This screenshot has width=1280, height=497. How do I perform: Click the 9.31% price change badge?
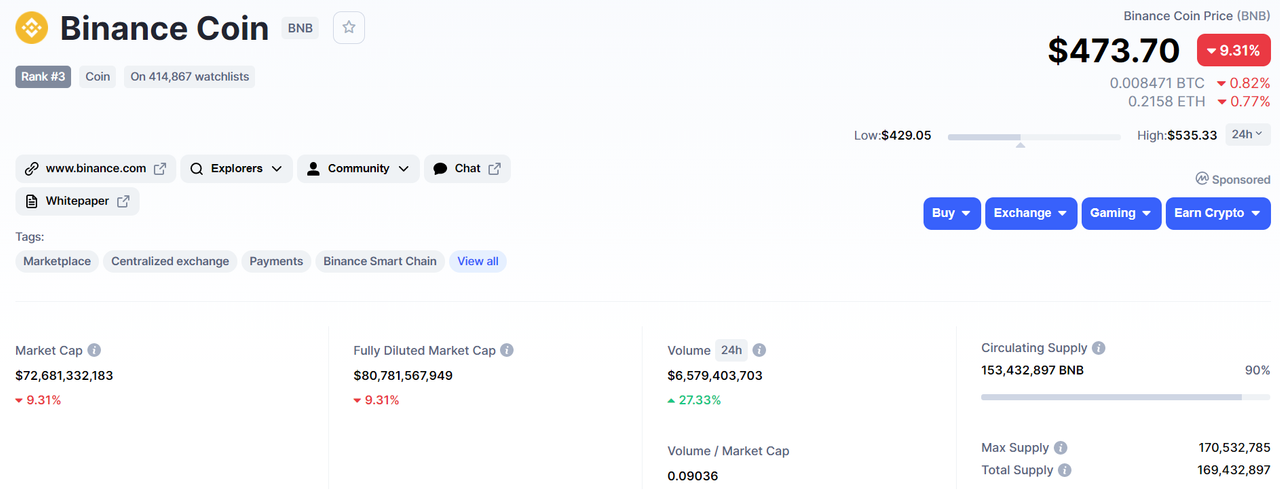(x=1233, y=50)
